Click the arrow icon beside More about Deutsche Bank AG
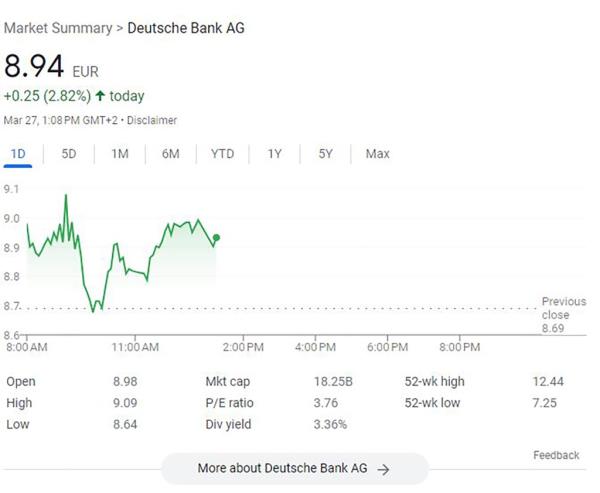This screenshot has height=493, width=600. point(383,468)
